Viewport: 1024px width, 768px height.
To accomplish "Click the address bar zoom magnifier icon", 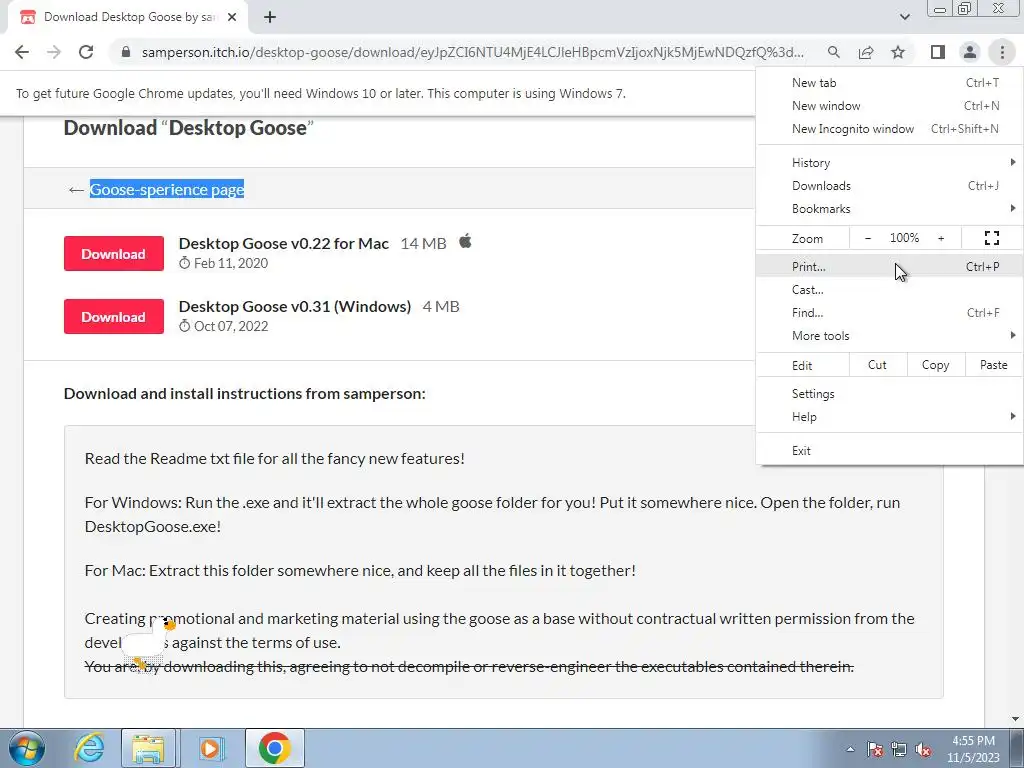I will coord(834,52).
